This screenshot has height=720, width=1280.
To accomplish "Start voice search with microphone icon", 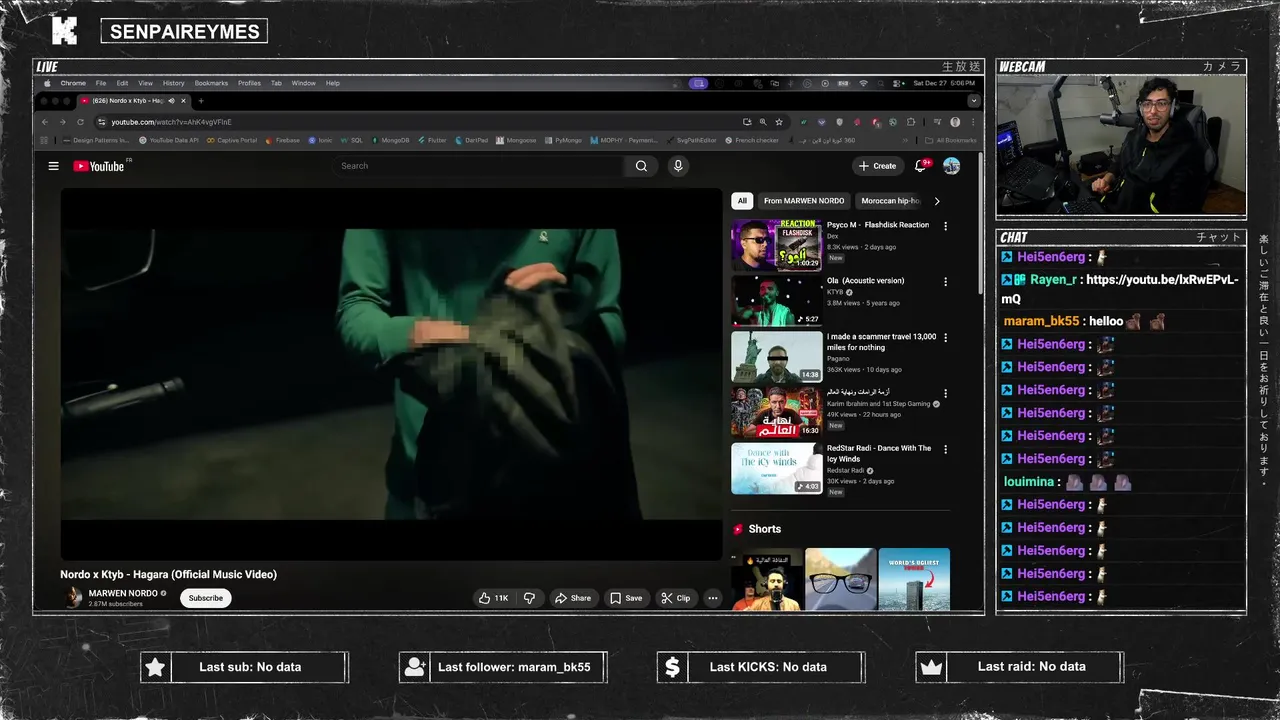I will 678,166.
